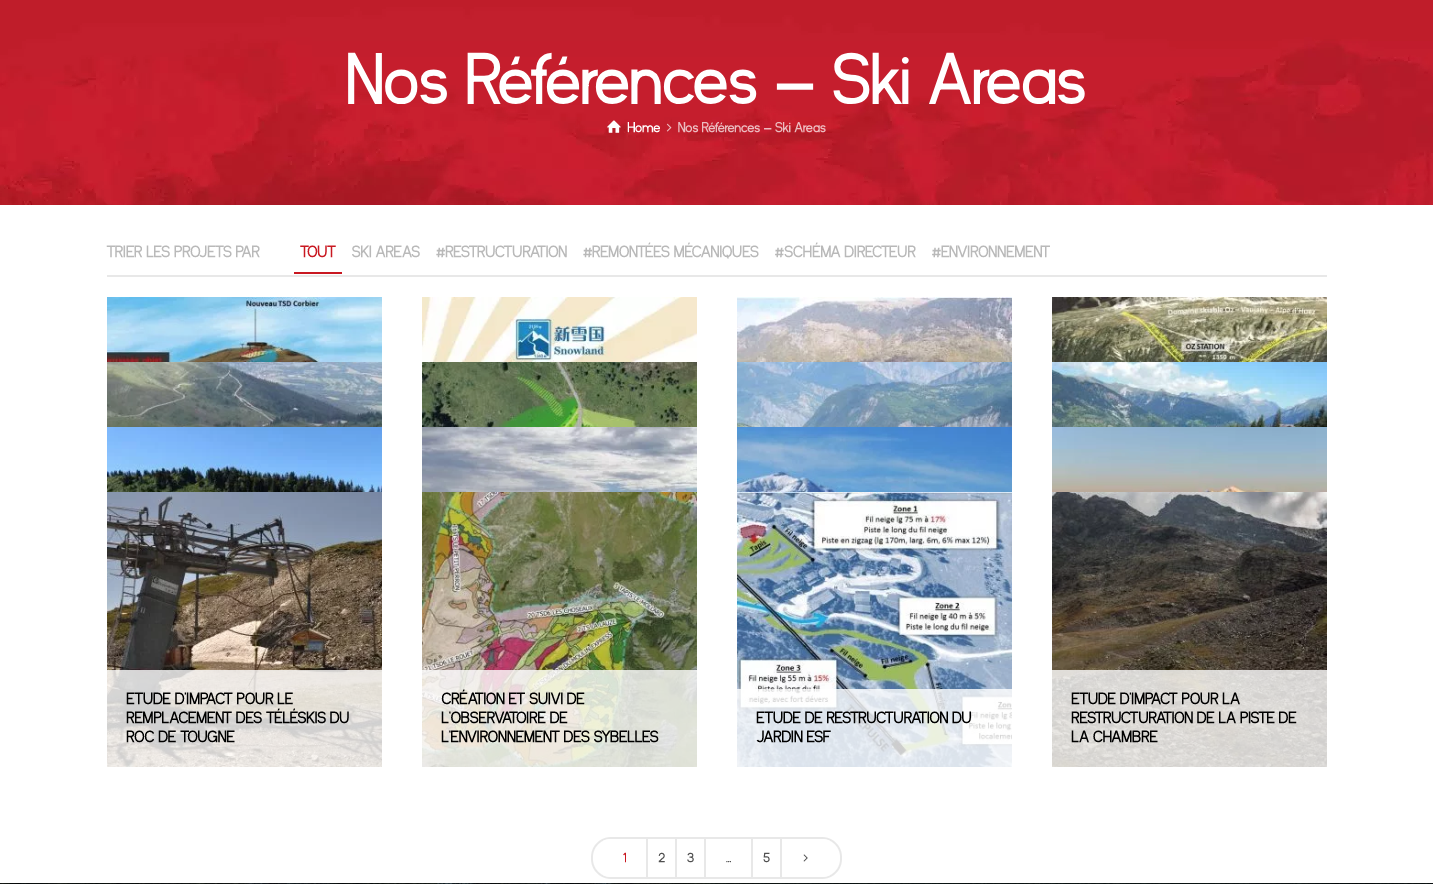Viewport: 1433px width, 884px height.
Task: Go to pagination page 2
Action: (661, 858)
